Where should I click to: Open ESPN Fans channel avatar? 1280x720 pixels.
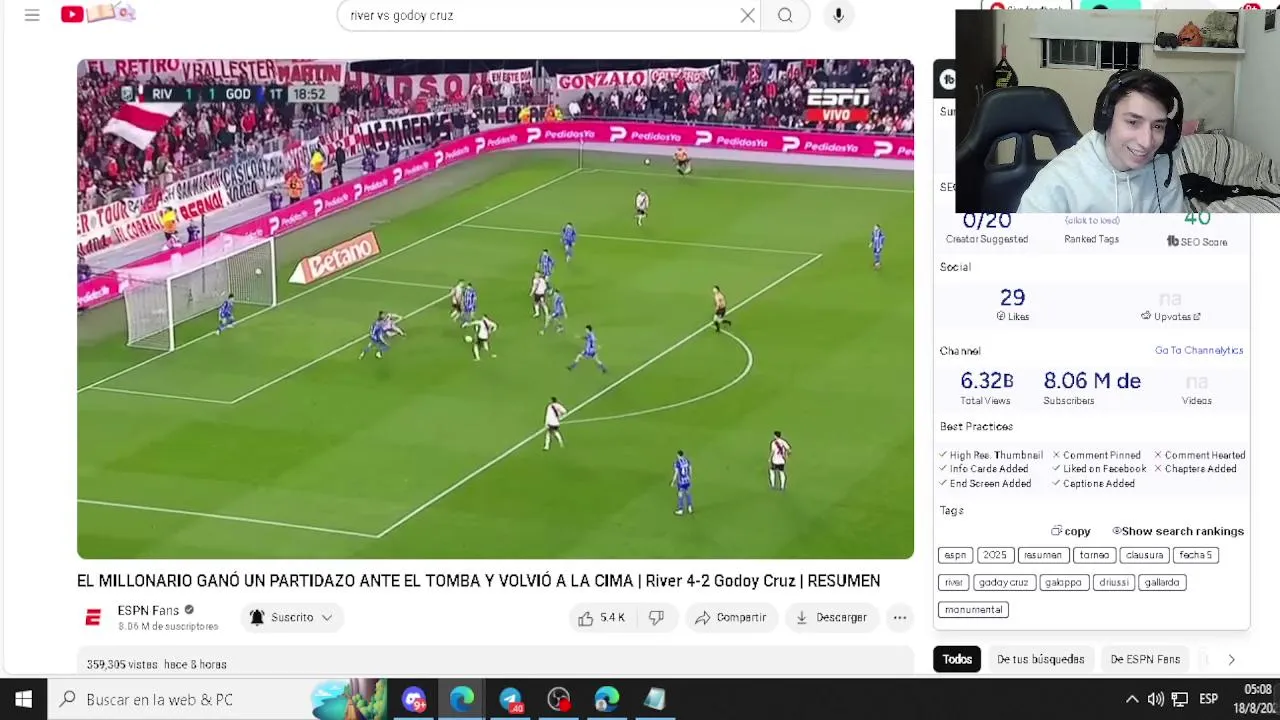coord(93,618)
